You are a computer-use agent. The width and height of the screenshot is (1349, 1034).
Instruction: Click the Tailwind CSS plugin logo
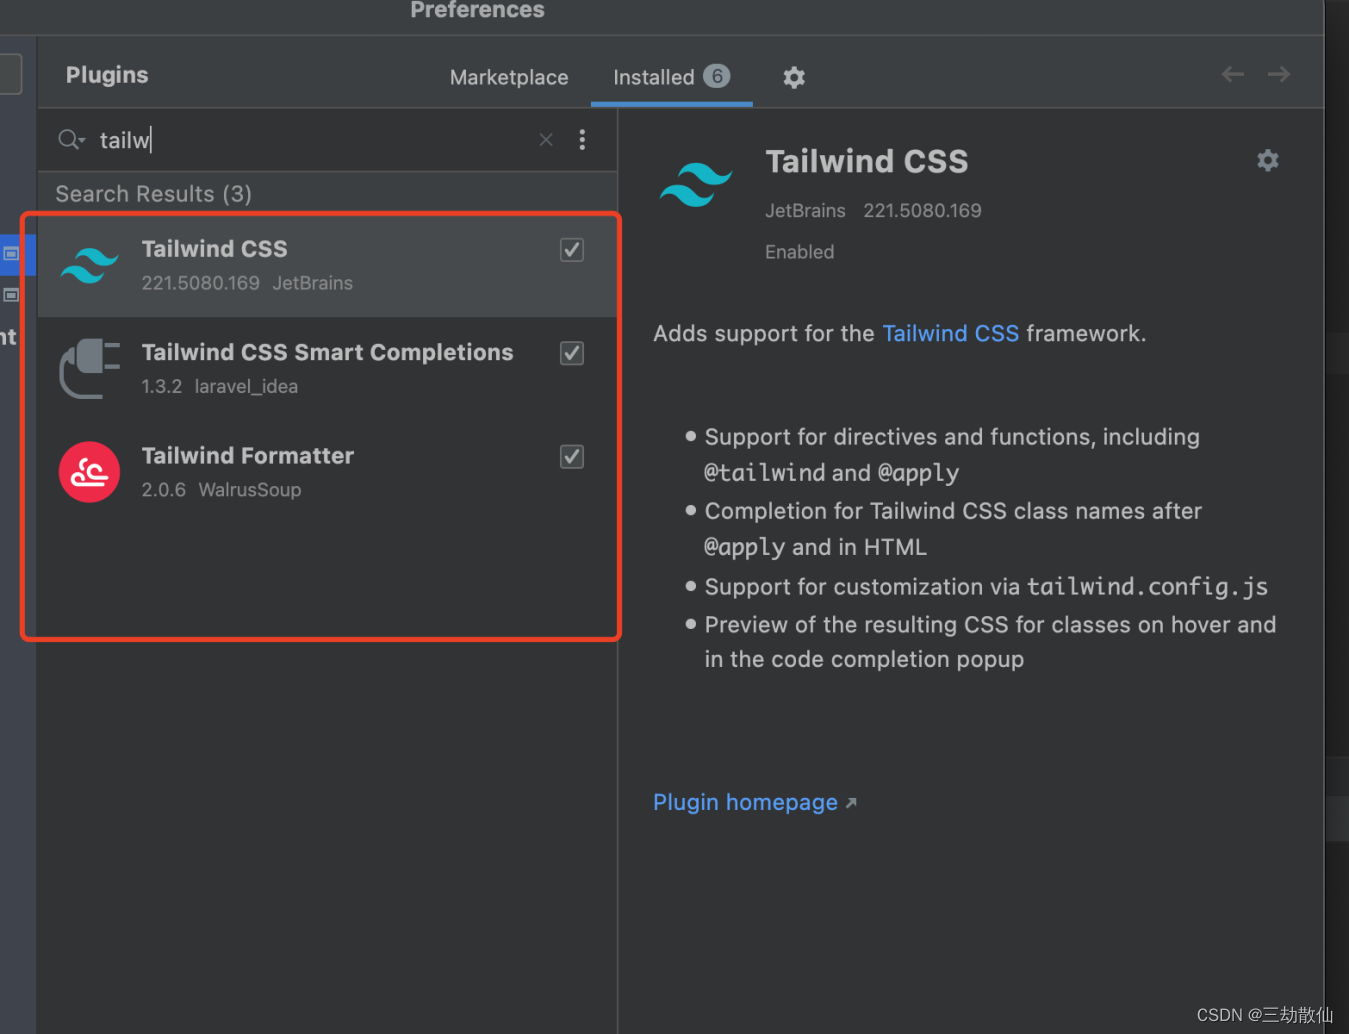[89, 264]
